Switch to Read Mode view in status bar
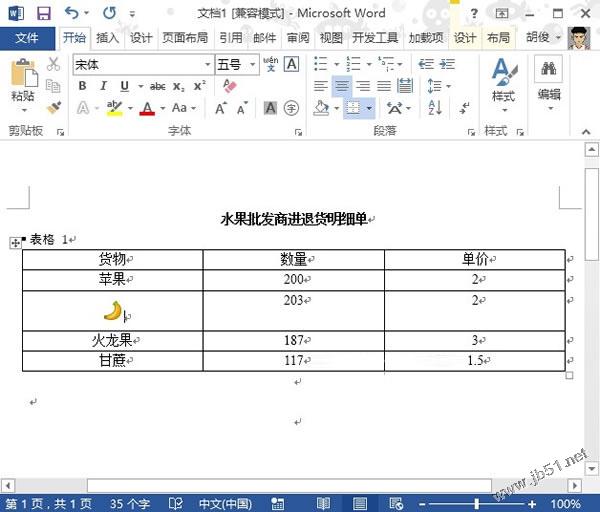The width and height of the screenshot is (600, 512). pos(324,504)
